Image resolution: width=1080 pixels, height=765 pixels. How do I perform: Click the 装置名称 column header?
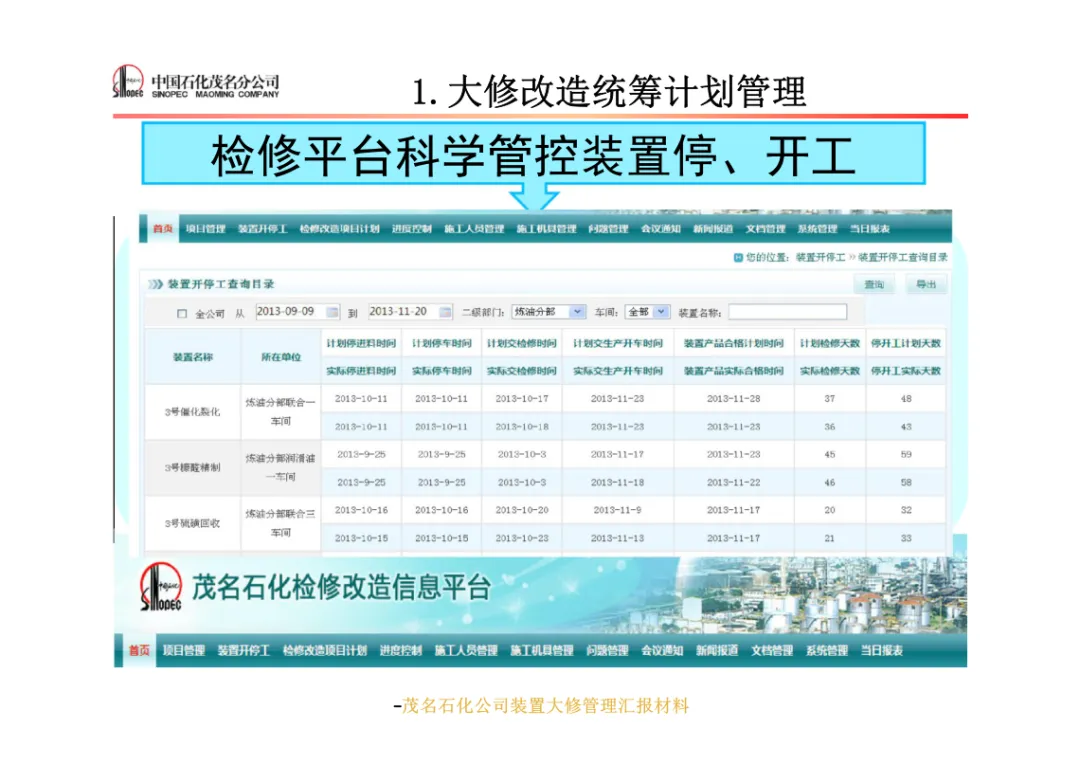193,357
